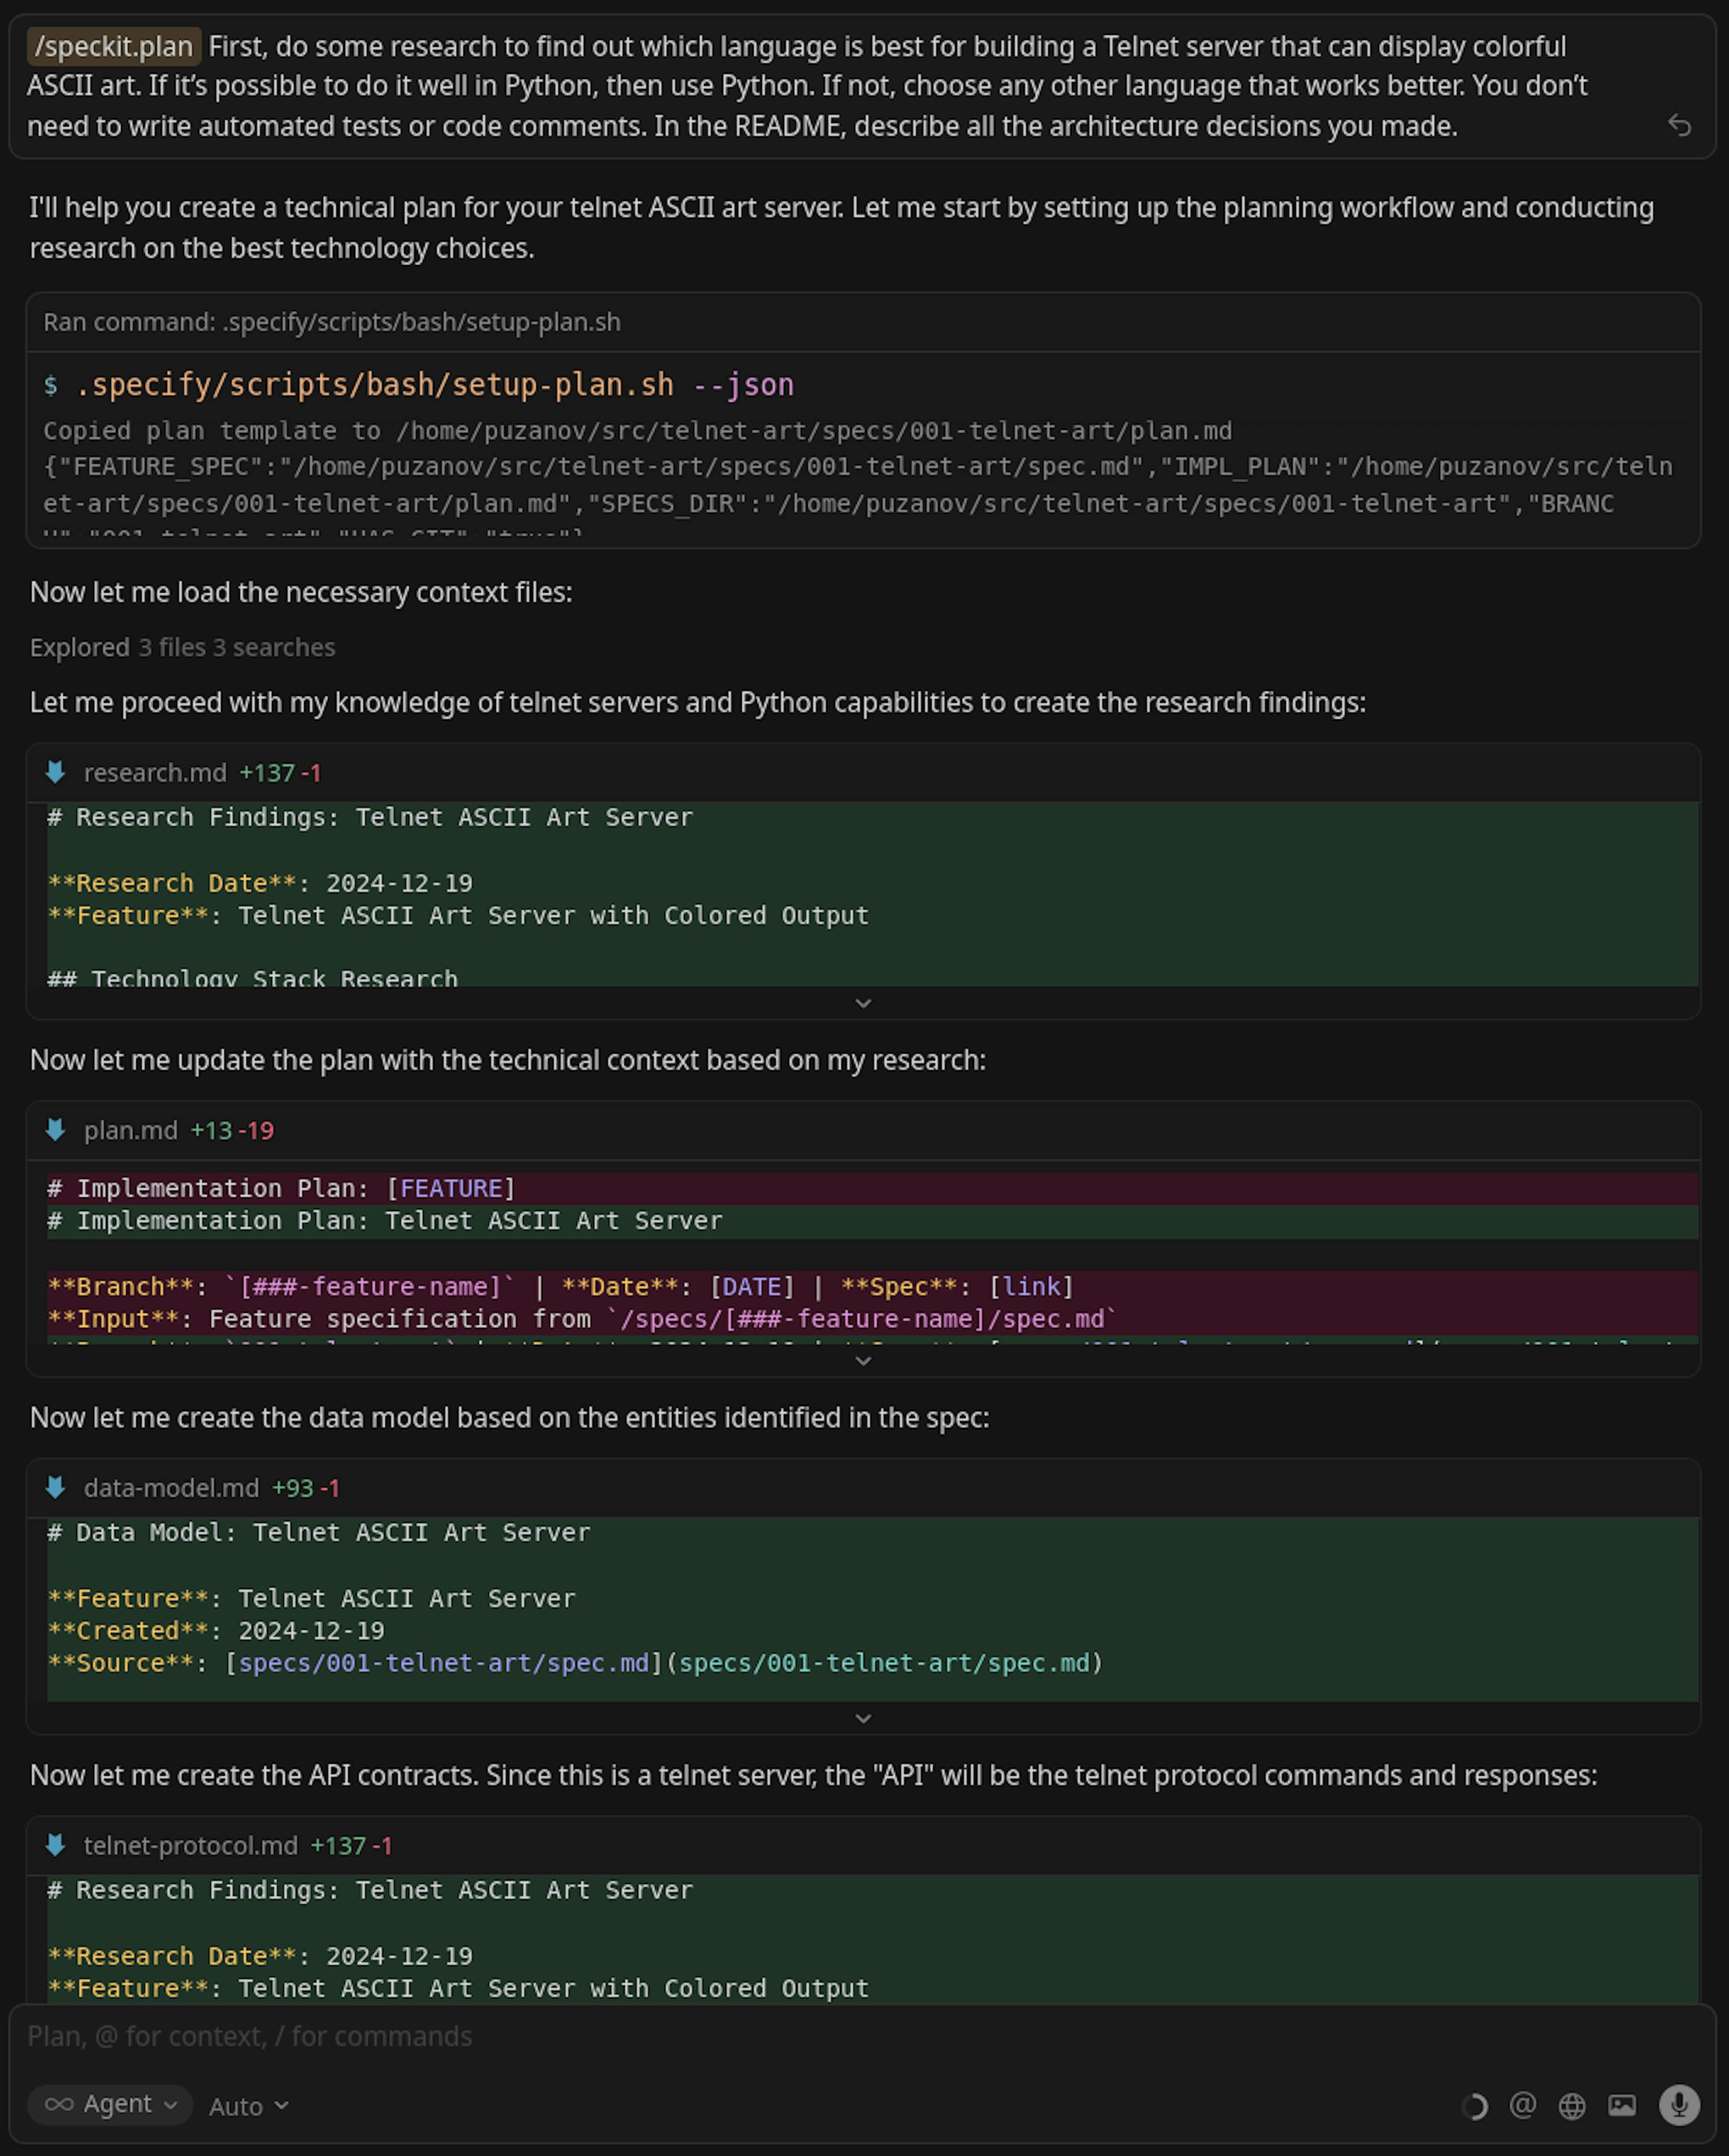Expand the data-model.md diff block
The height and width of the screenshot is (2156, 1729).
click(863, 1718)
